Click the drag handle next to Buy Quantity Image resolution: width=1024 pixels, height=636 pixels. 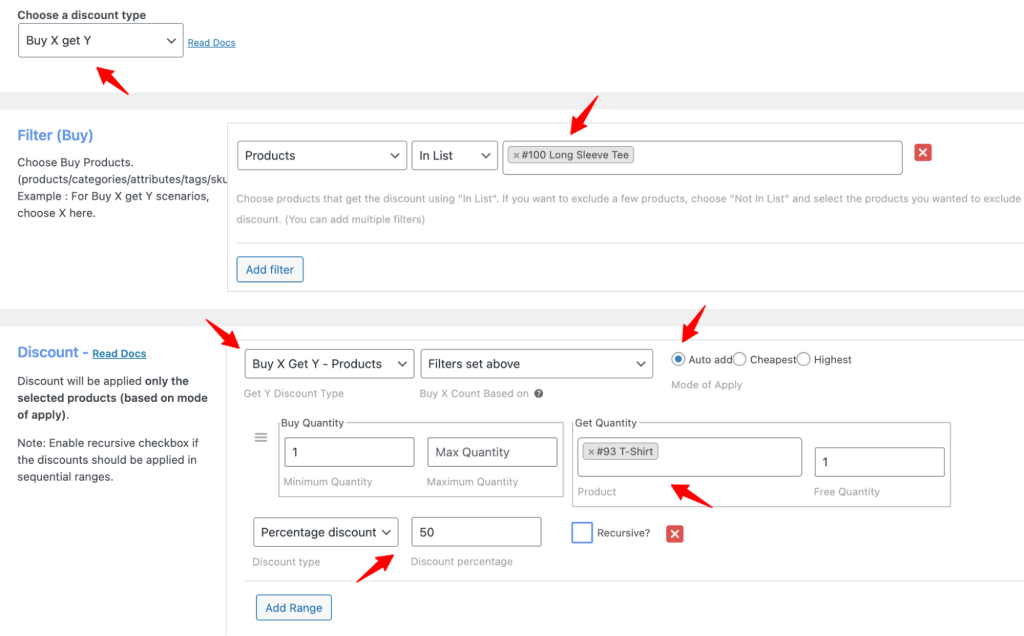click(x=260, y=437)
